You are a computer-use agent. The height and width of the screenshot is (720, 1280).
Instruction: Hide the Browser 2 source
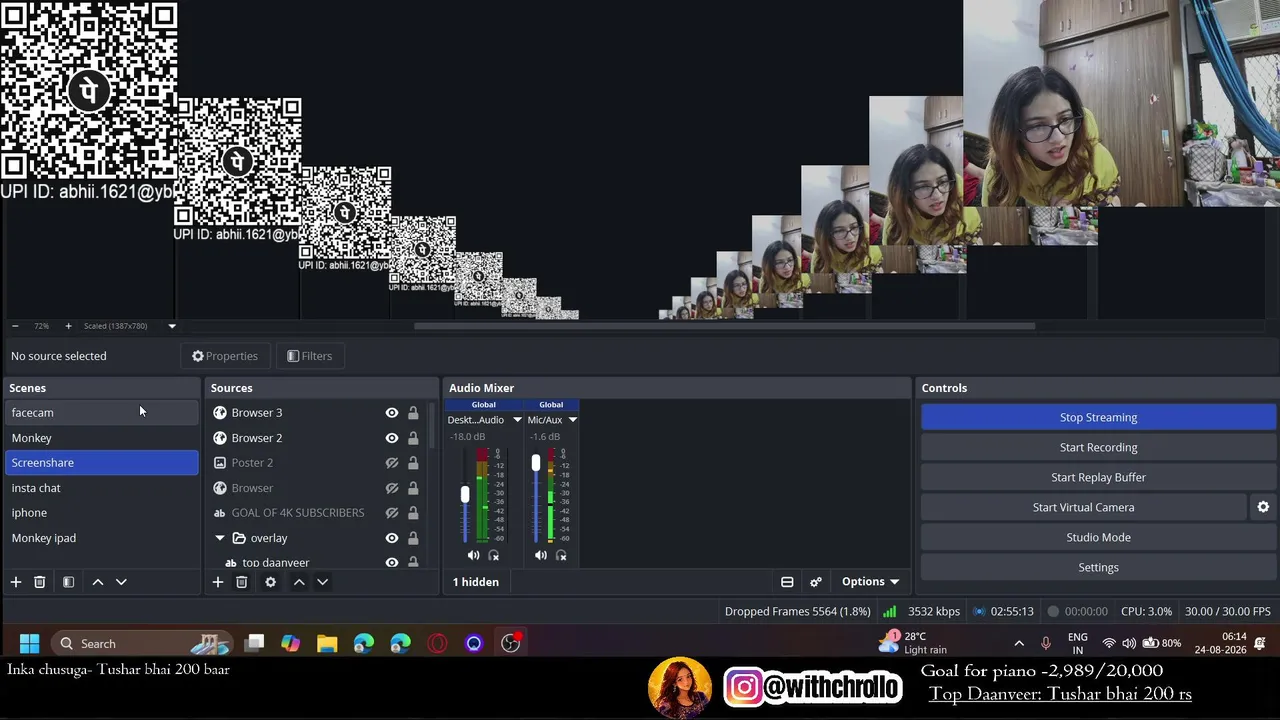point(392,438)
